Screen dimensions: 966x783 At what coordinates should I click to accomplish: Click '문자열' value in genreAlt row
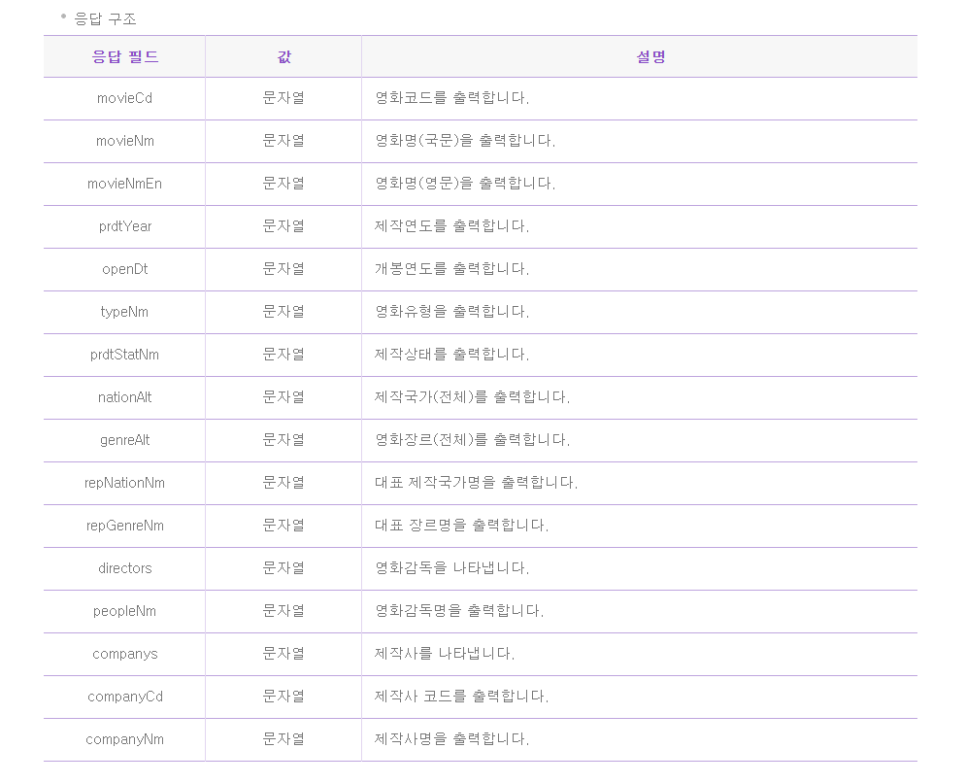tap(283, 440)
